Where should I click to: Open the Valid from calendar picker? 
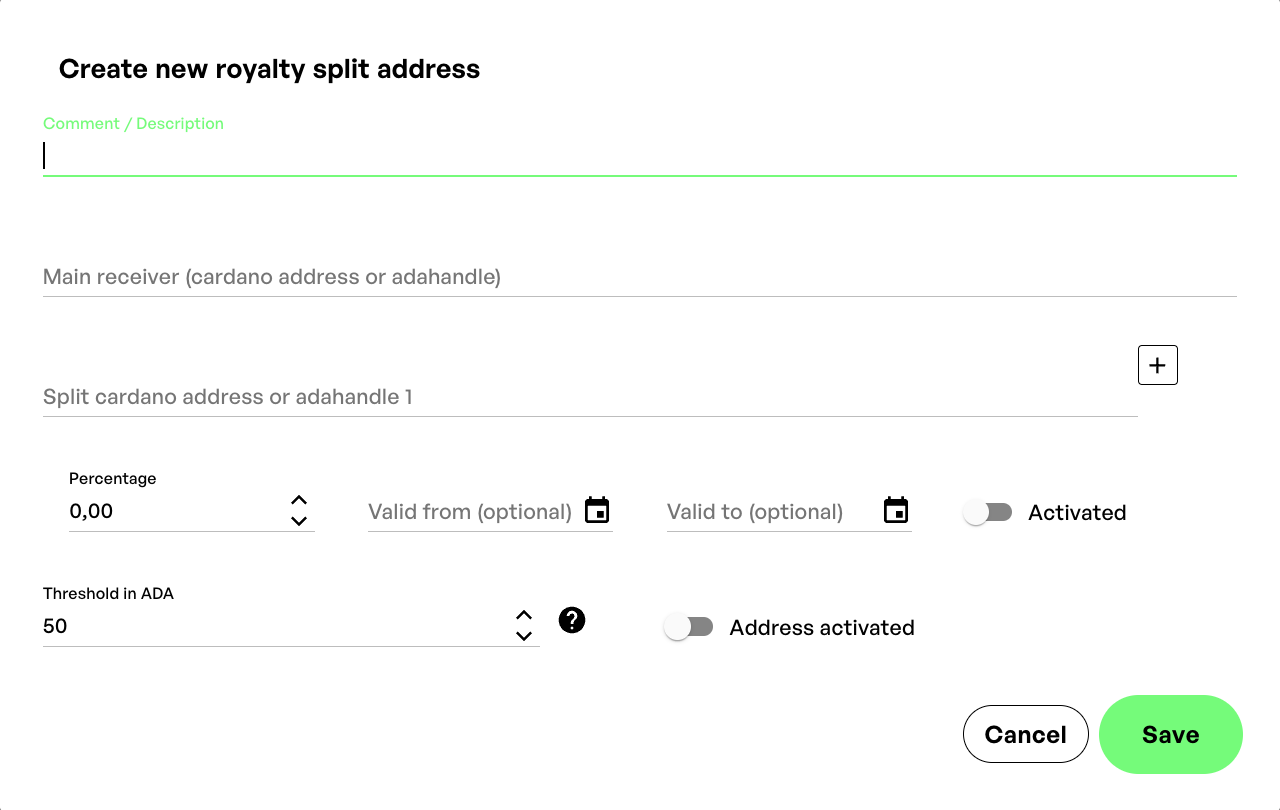(597, 511)
